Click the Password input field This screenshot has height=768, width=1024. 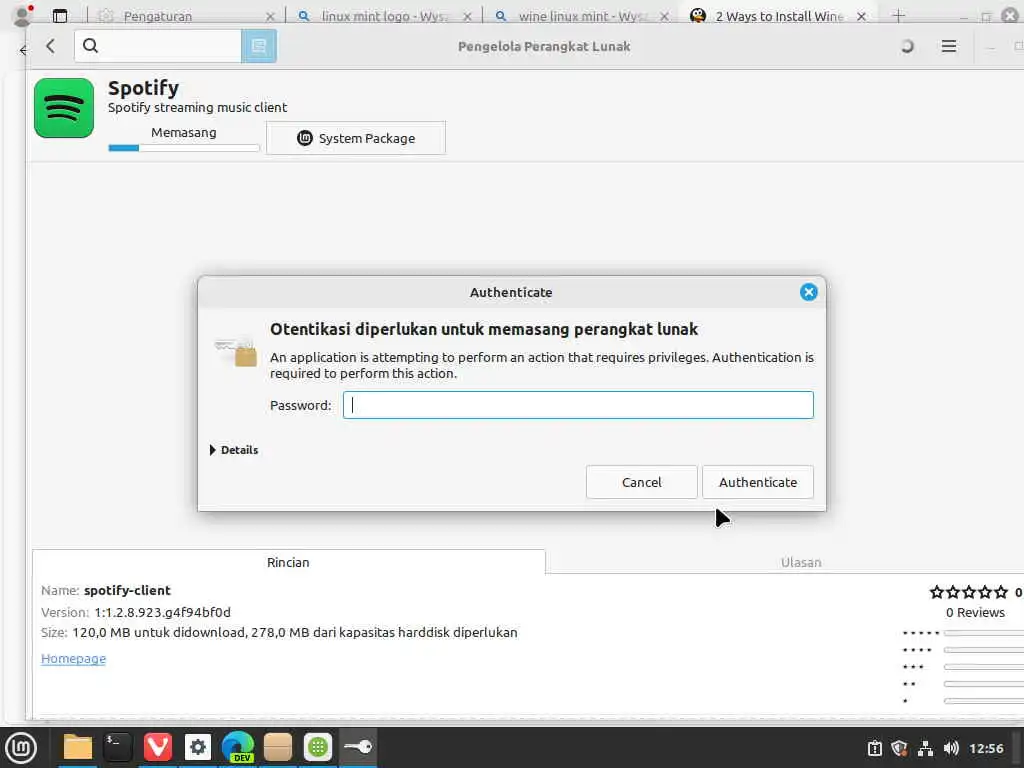pyautogui.click(x=578, y=405)
